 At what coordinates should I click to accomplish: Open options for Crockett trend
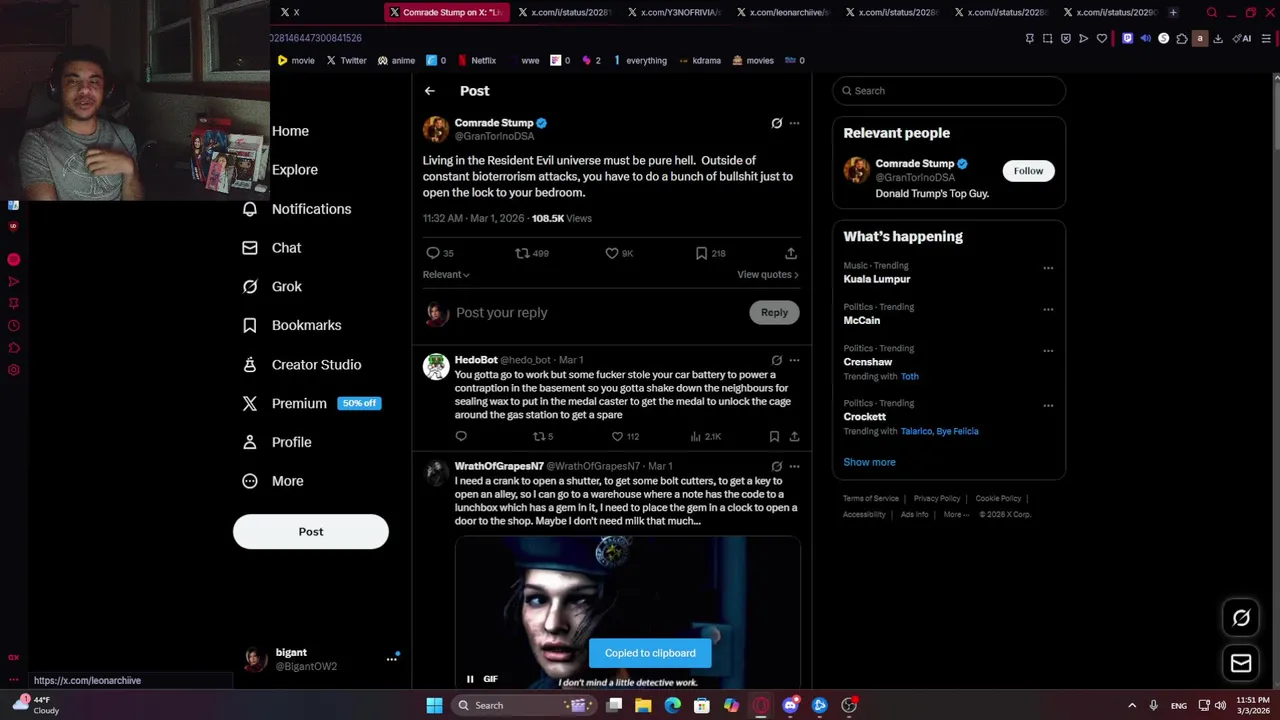pos(1048,405)
